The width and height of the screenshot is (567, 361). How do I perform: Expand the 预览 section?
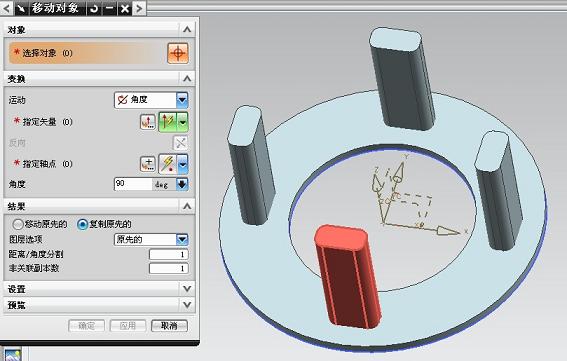99,305
